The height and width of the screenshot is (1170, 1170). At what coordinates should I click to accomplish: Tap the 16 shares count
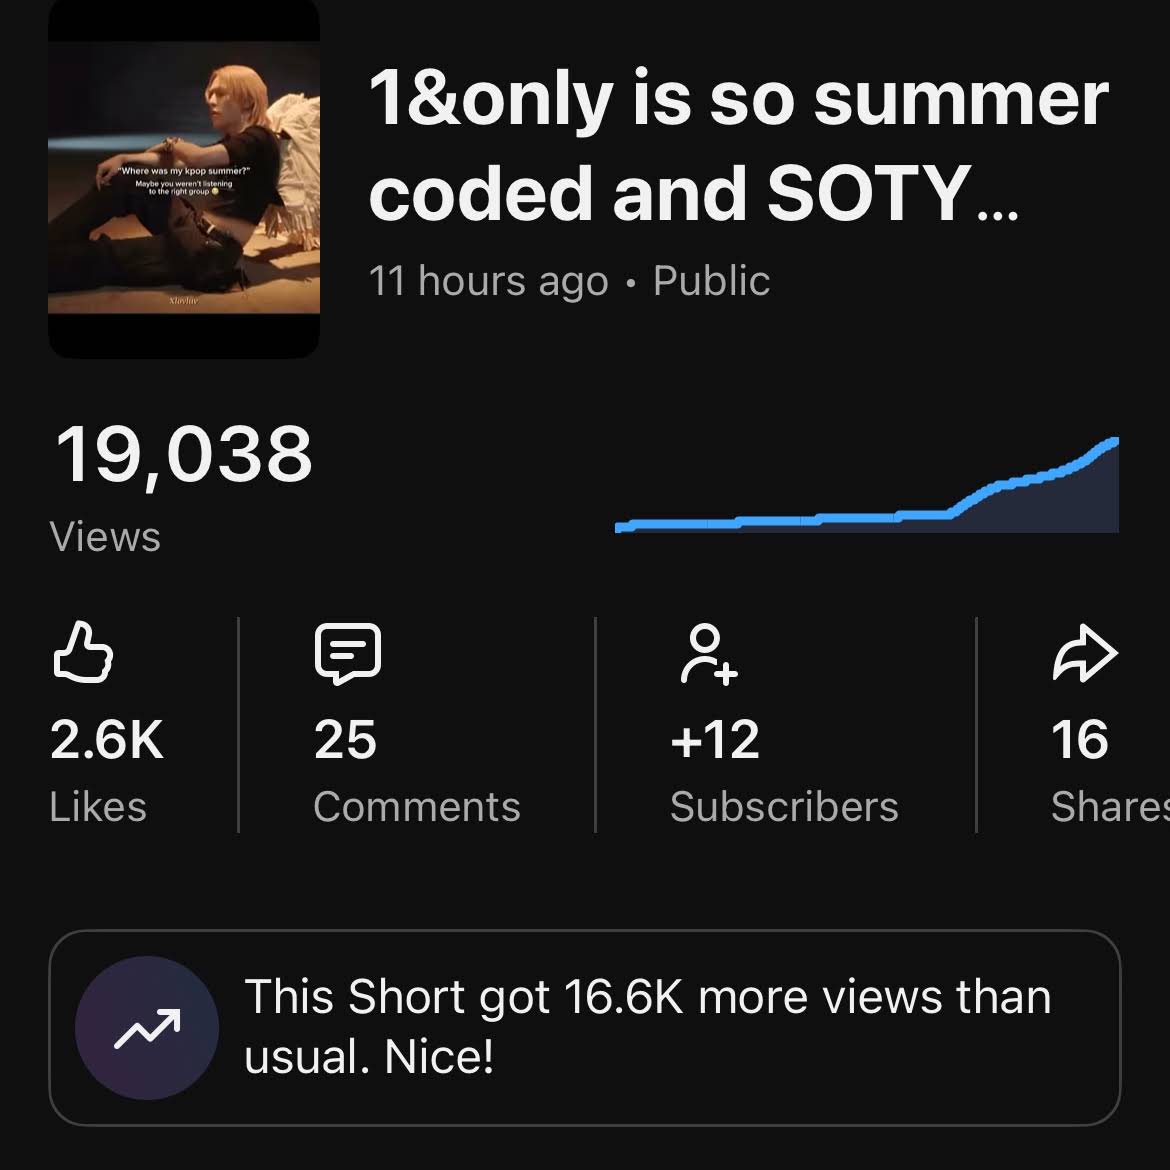point(1080,739)
